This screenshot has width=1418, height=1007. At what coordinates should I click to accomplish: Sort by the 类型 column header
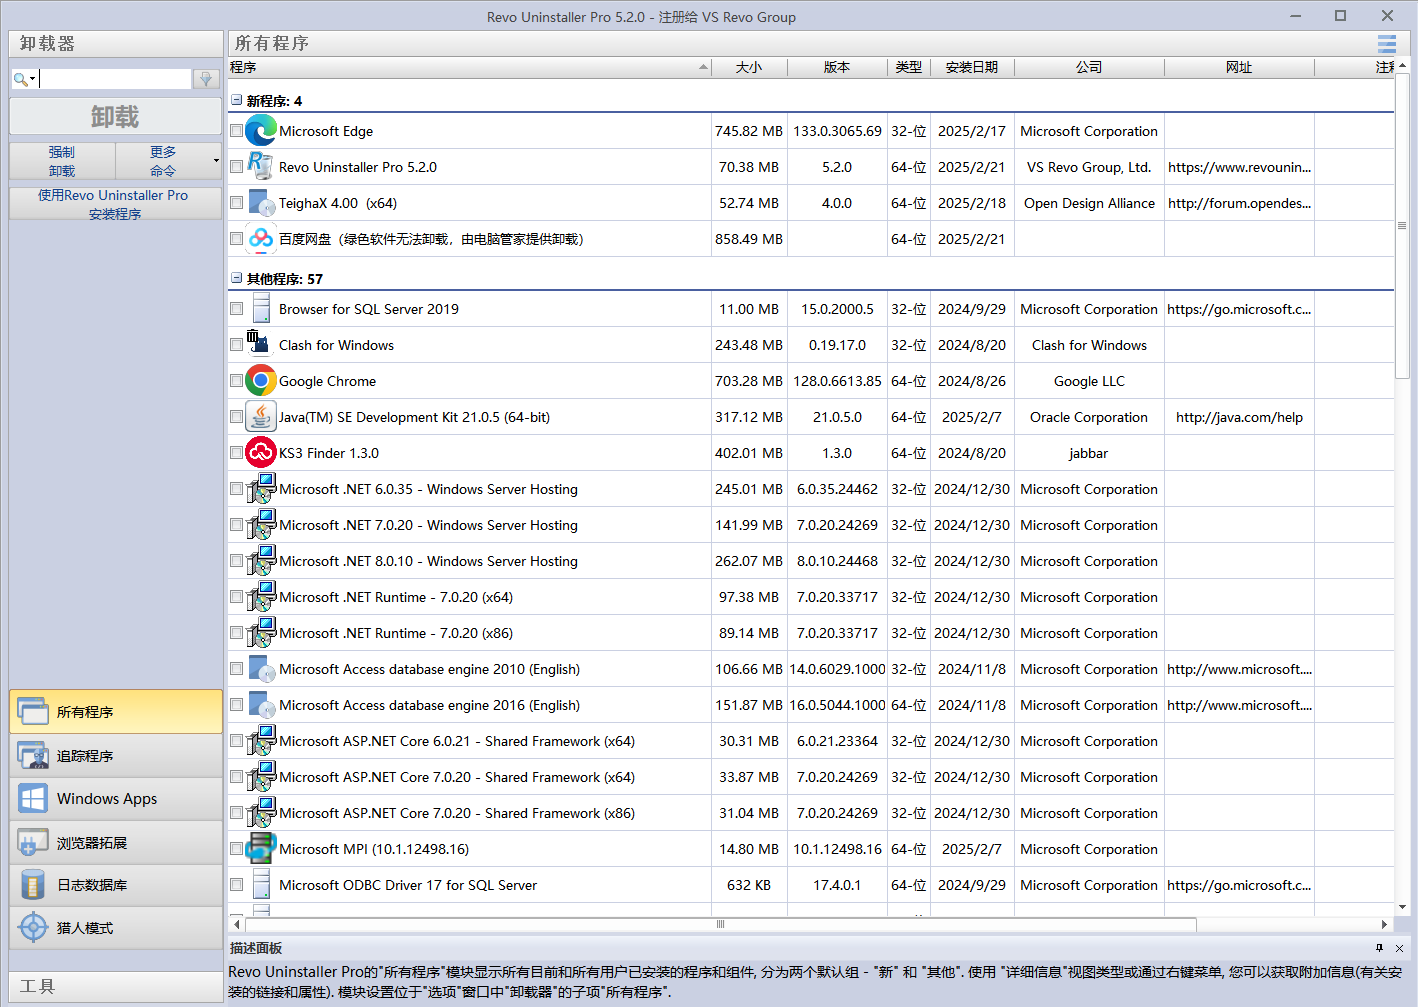click(x=909, y=67)
